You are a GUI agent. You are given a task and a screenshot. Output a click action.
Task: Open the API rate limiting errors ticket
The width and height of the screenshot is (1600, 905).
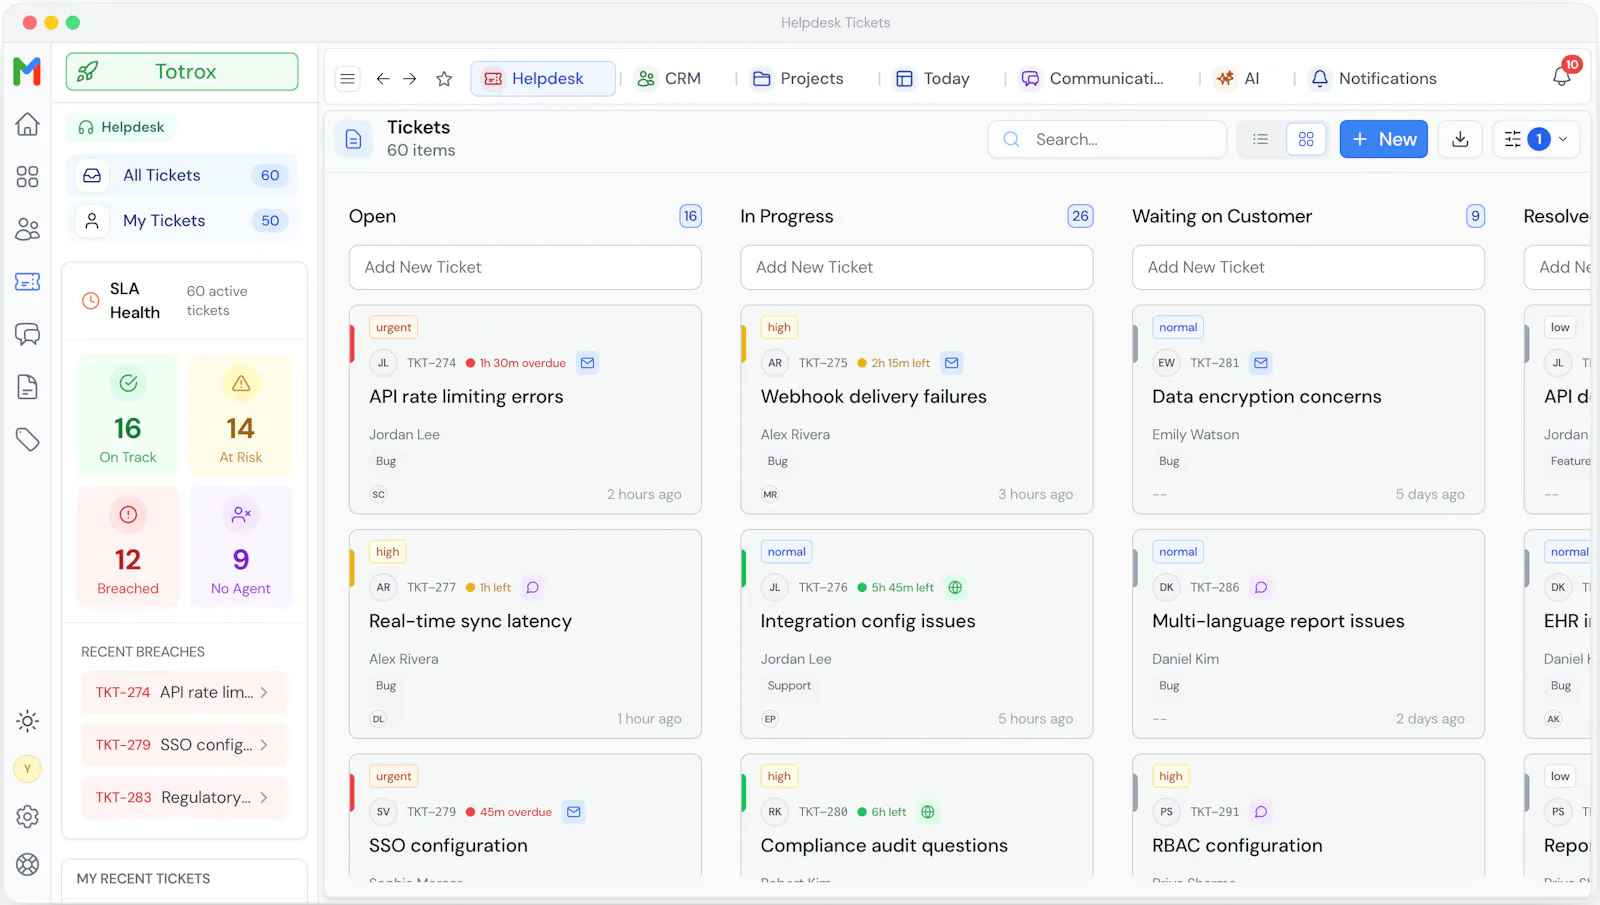click(525, 410)
